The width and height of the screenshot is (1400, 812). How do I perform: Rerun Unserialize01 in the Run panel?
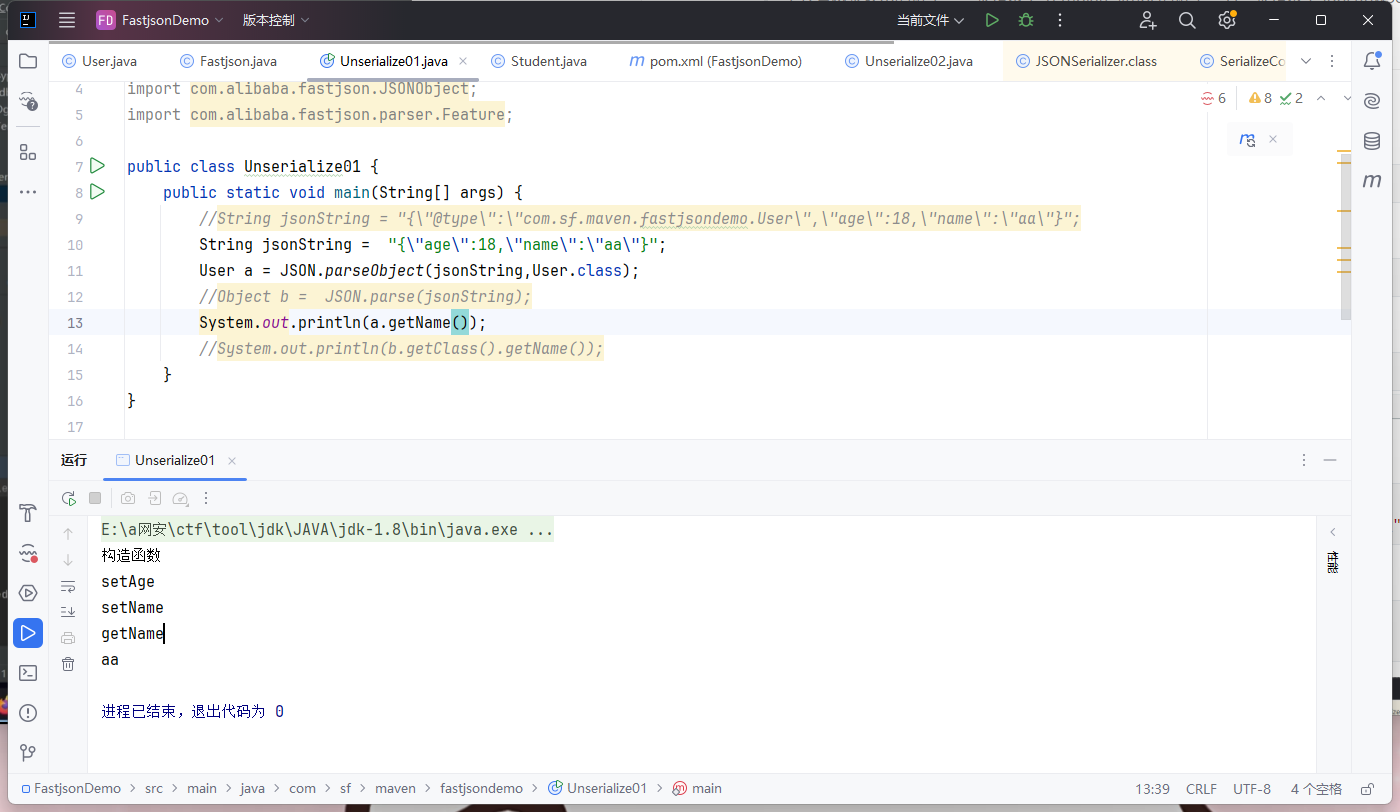click(68, 498)
